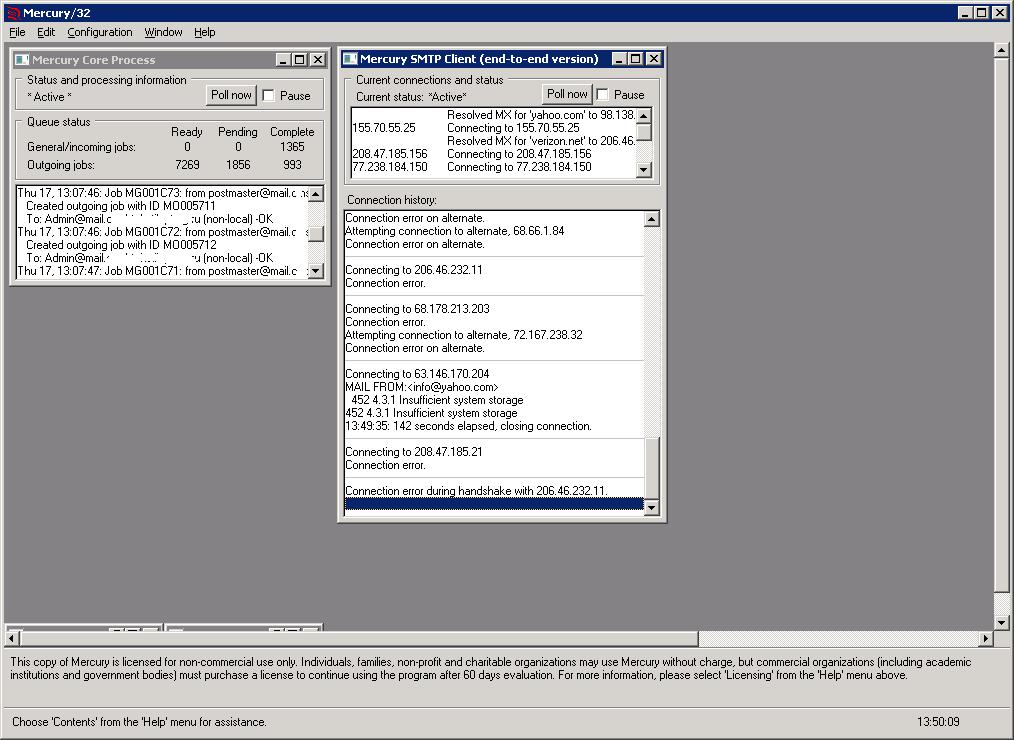
Task: Open the File menu
Action: coord(17,32)
